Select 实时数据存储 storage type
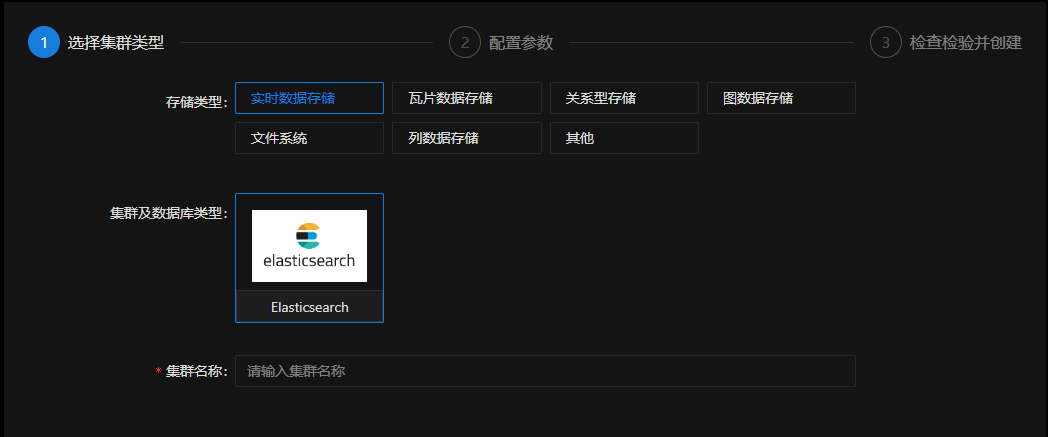 (x=309, y=98)
